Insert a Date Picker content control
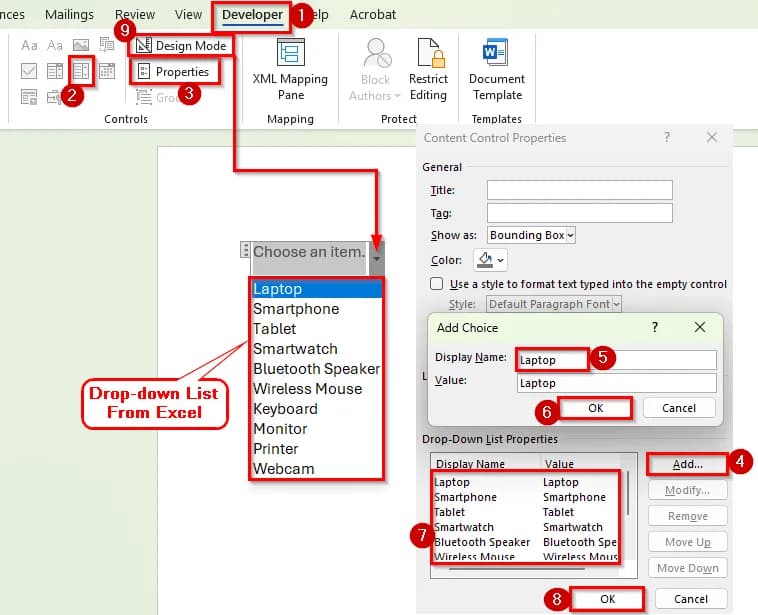The height and width of the screenshot is (615, 758). pos(107,71)
